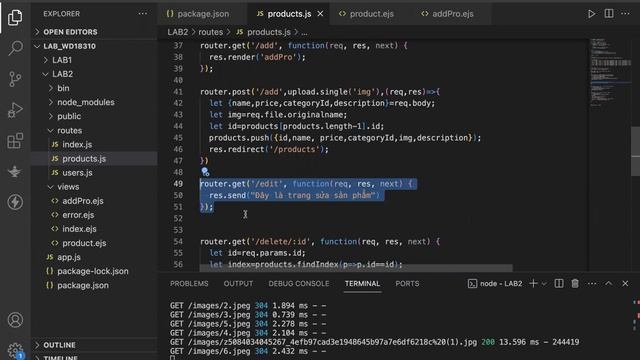The height and width of the screenshot is (360, 640).
Task: Maximize panel size with chevron up
Action: [x=609, y=283]
